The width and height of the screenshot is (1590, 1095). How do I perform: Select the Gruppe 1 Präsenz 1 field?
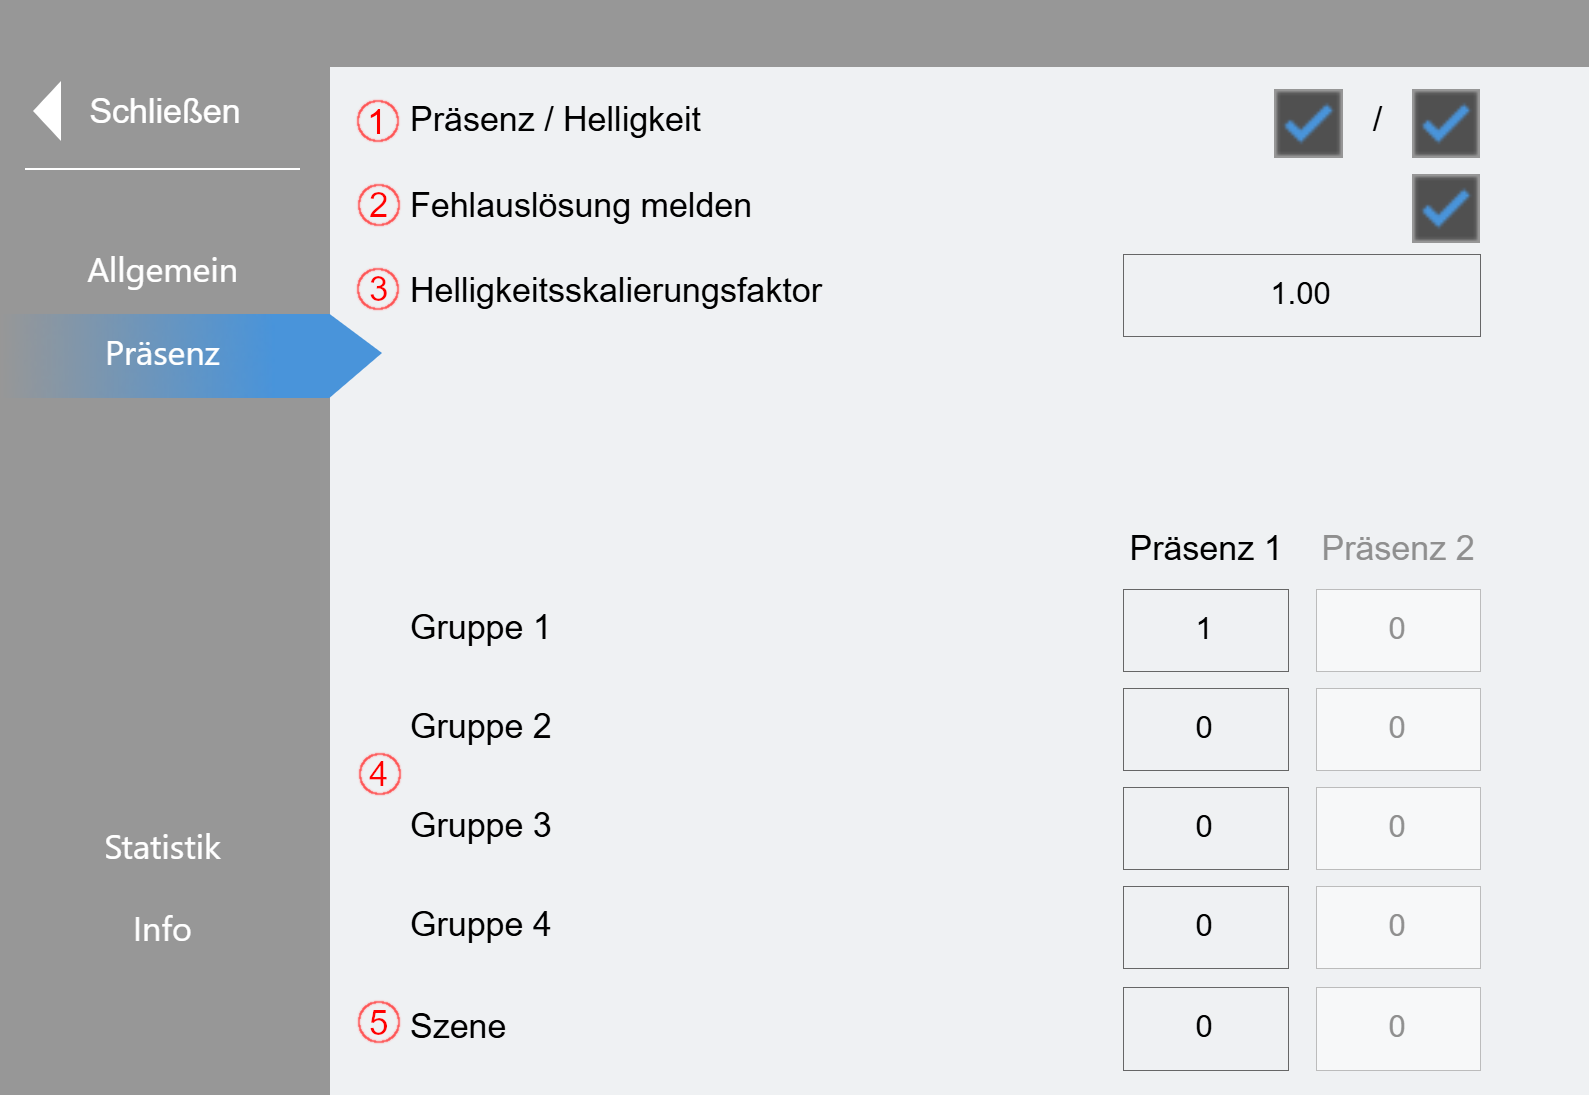point(1205,630)
